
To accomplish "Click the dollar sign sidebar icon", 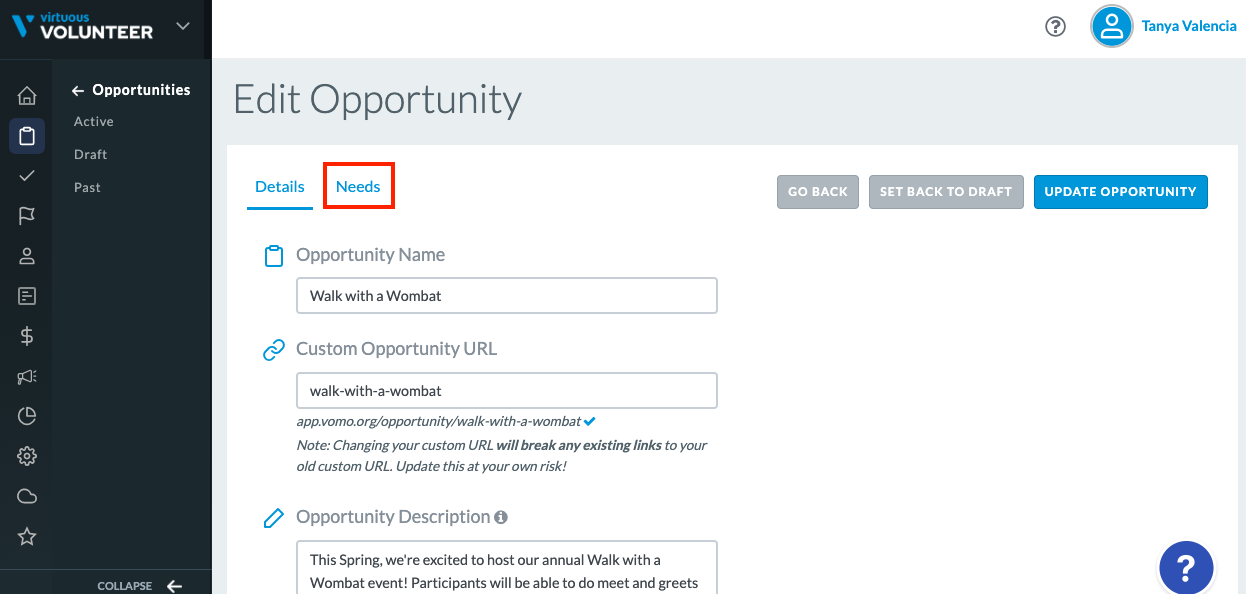I will 27,336.
